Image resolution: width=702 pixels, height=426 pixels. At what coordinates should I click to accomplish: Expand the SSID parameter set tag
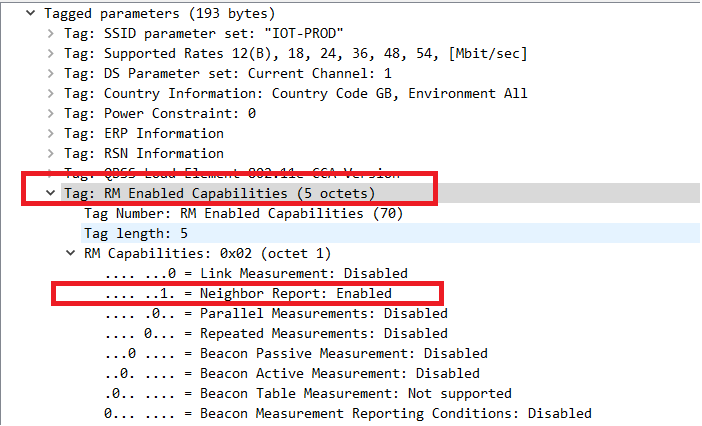pos(51,33)
